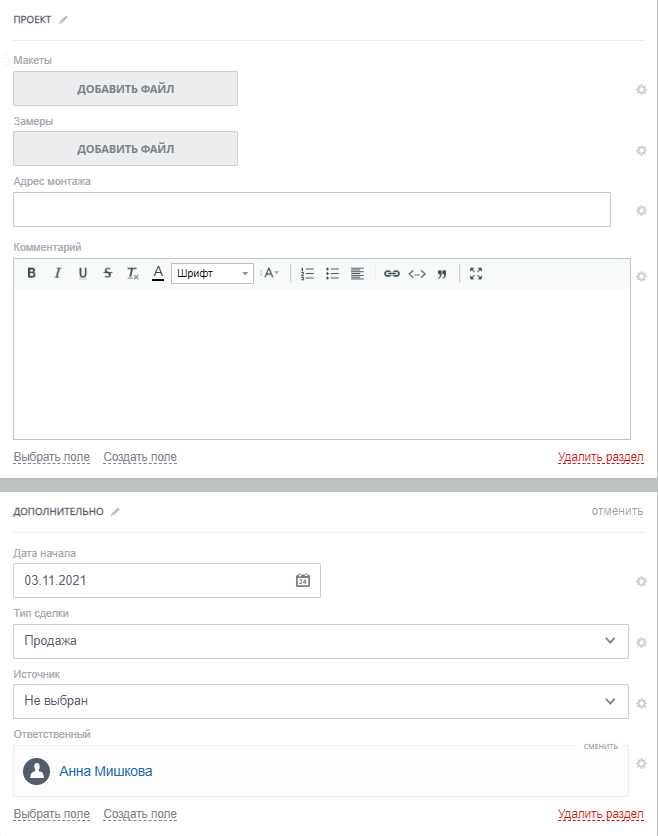Toggle italic formatting in comment editor

pyautogui.click(x=57, y=274)
